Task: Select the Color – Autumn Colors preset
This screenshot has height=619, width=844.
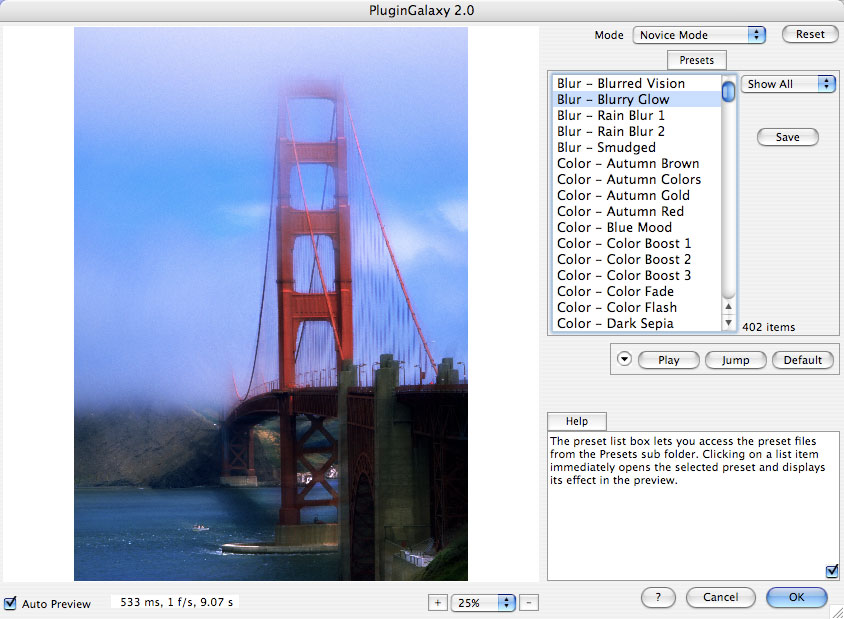Action: pyautogui.click(x=636, y=180)
